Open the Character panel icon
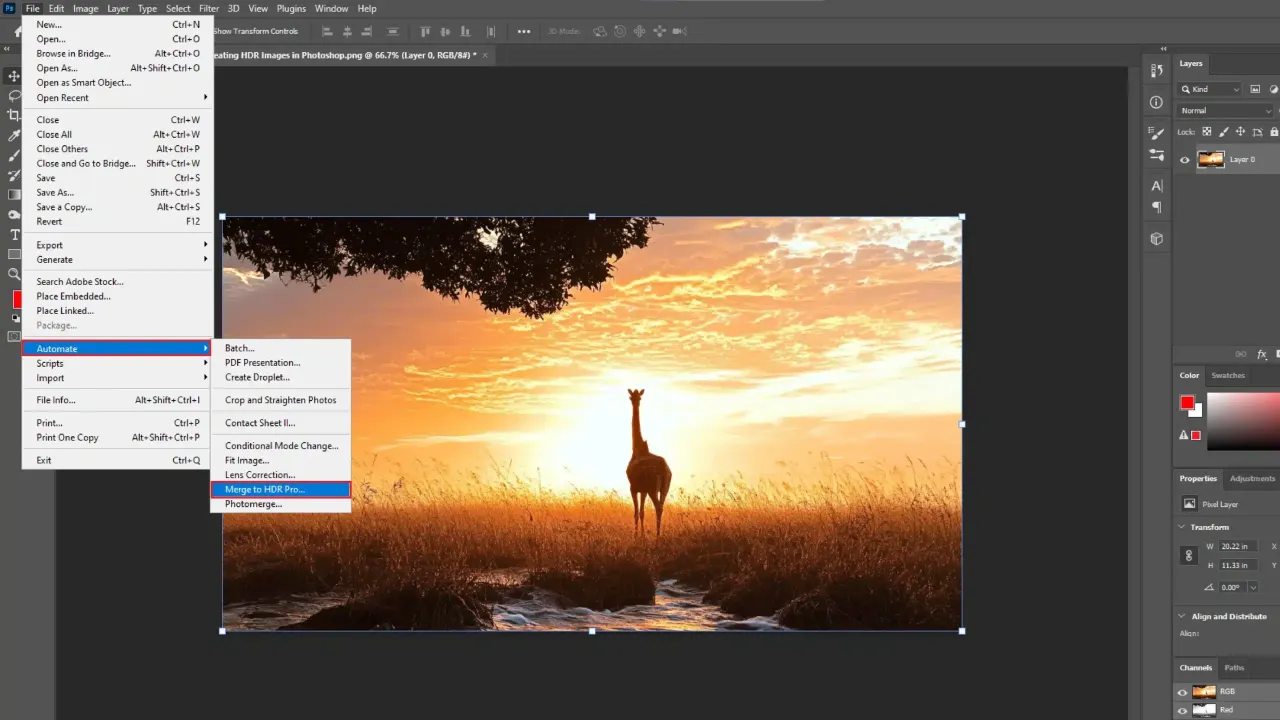This screenshot has height=720, width=1280. coord(1157,185)
